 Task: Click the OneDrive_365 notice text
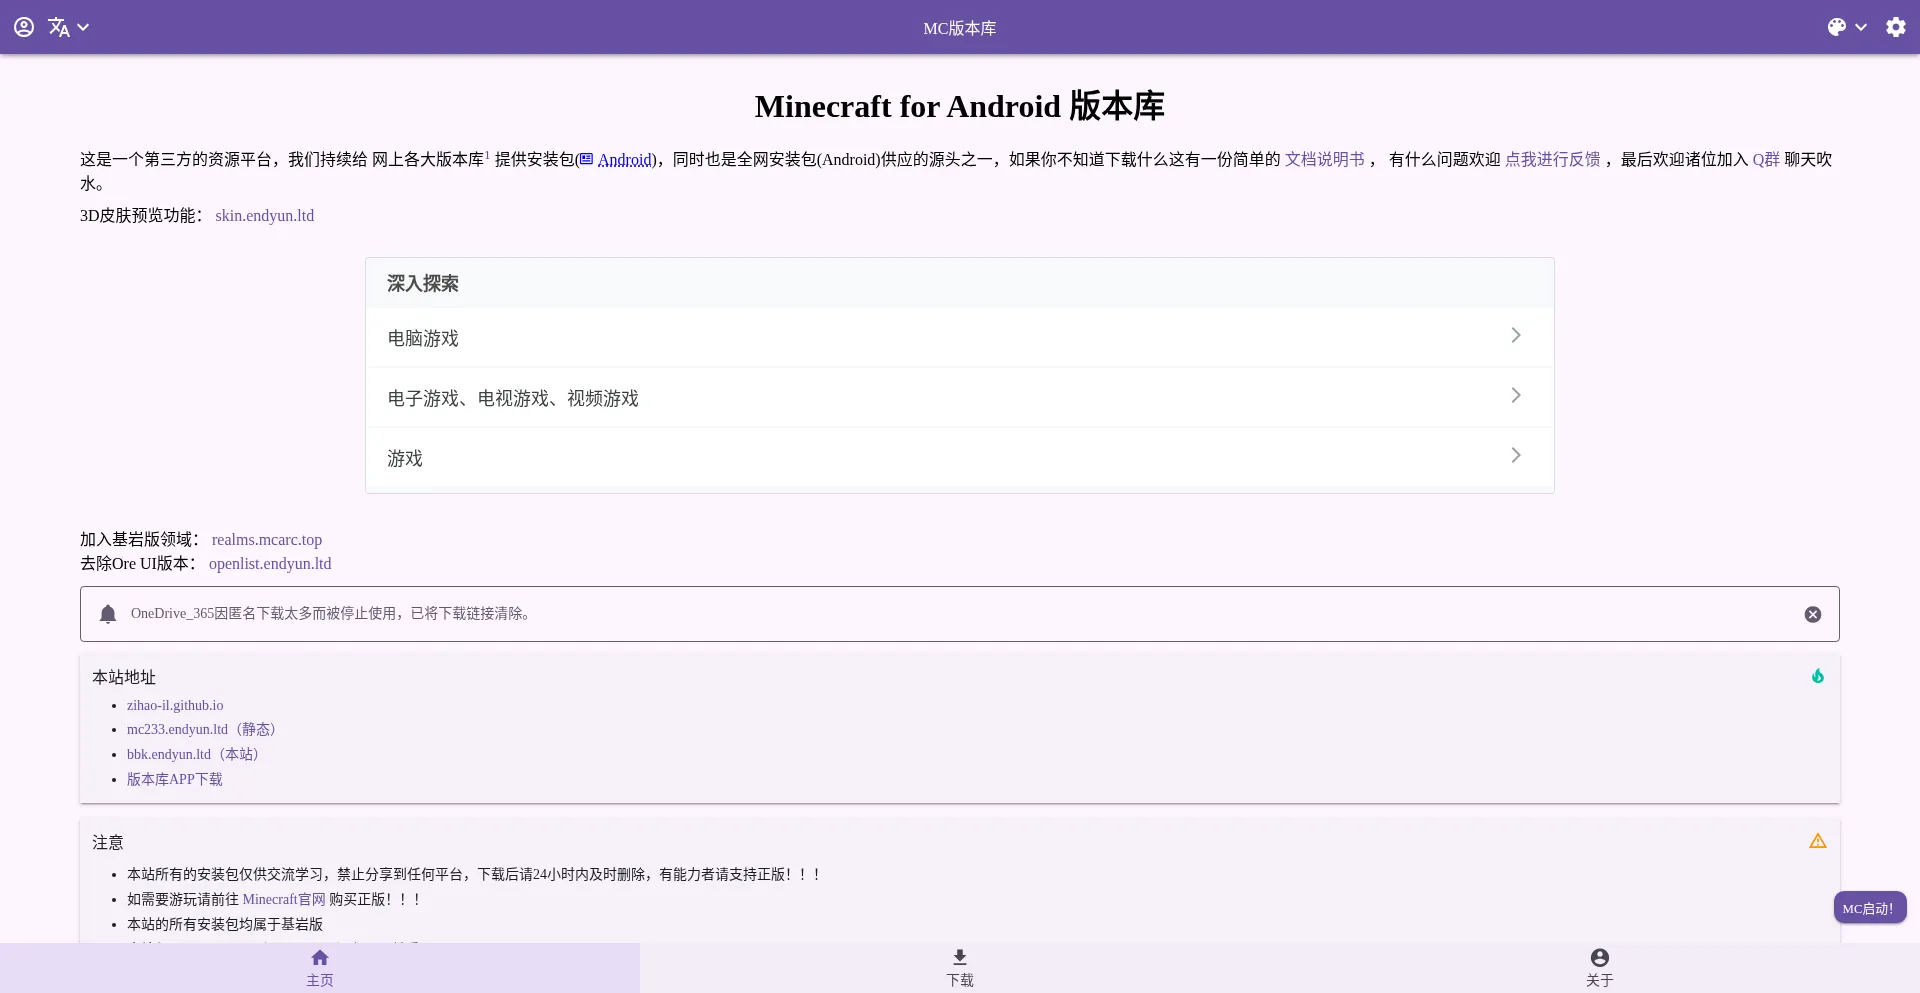tap(333, 613)
